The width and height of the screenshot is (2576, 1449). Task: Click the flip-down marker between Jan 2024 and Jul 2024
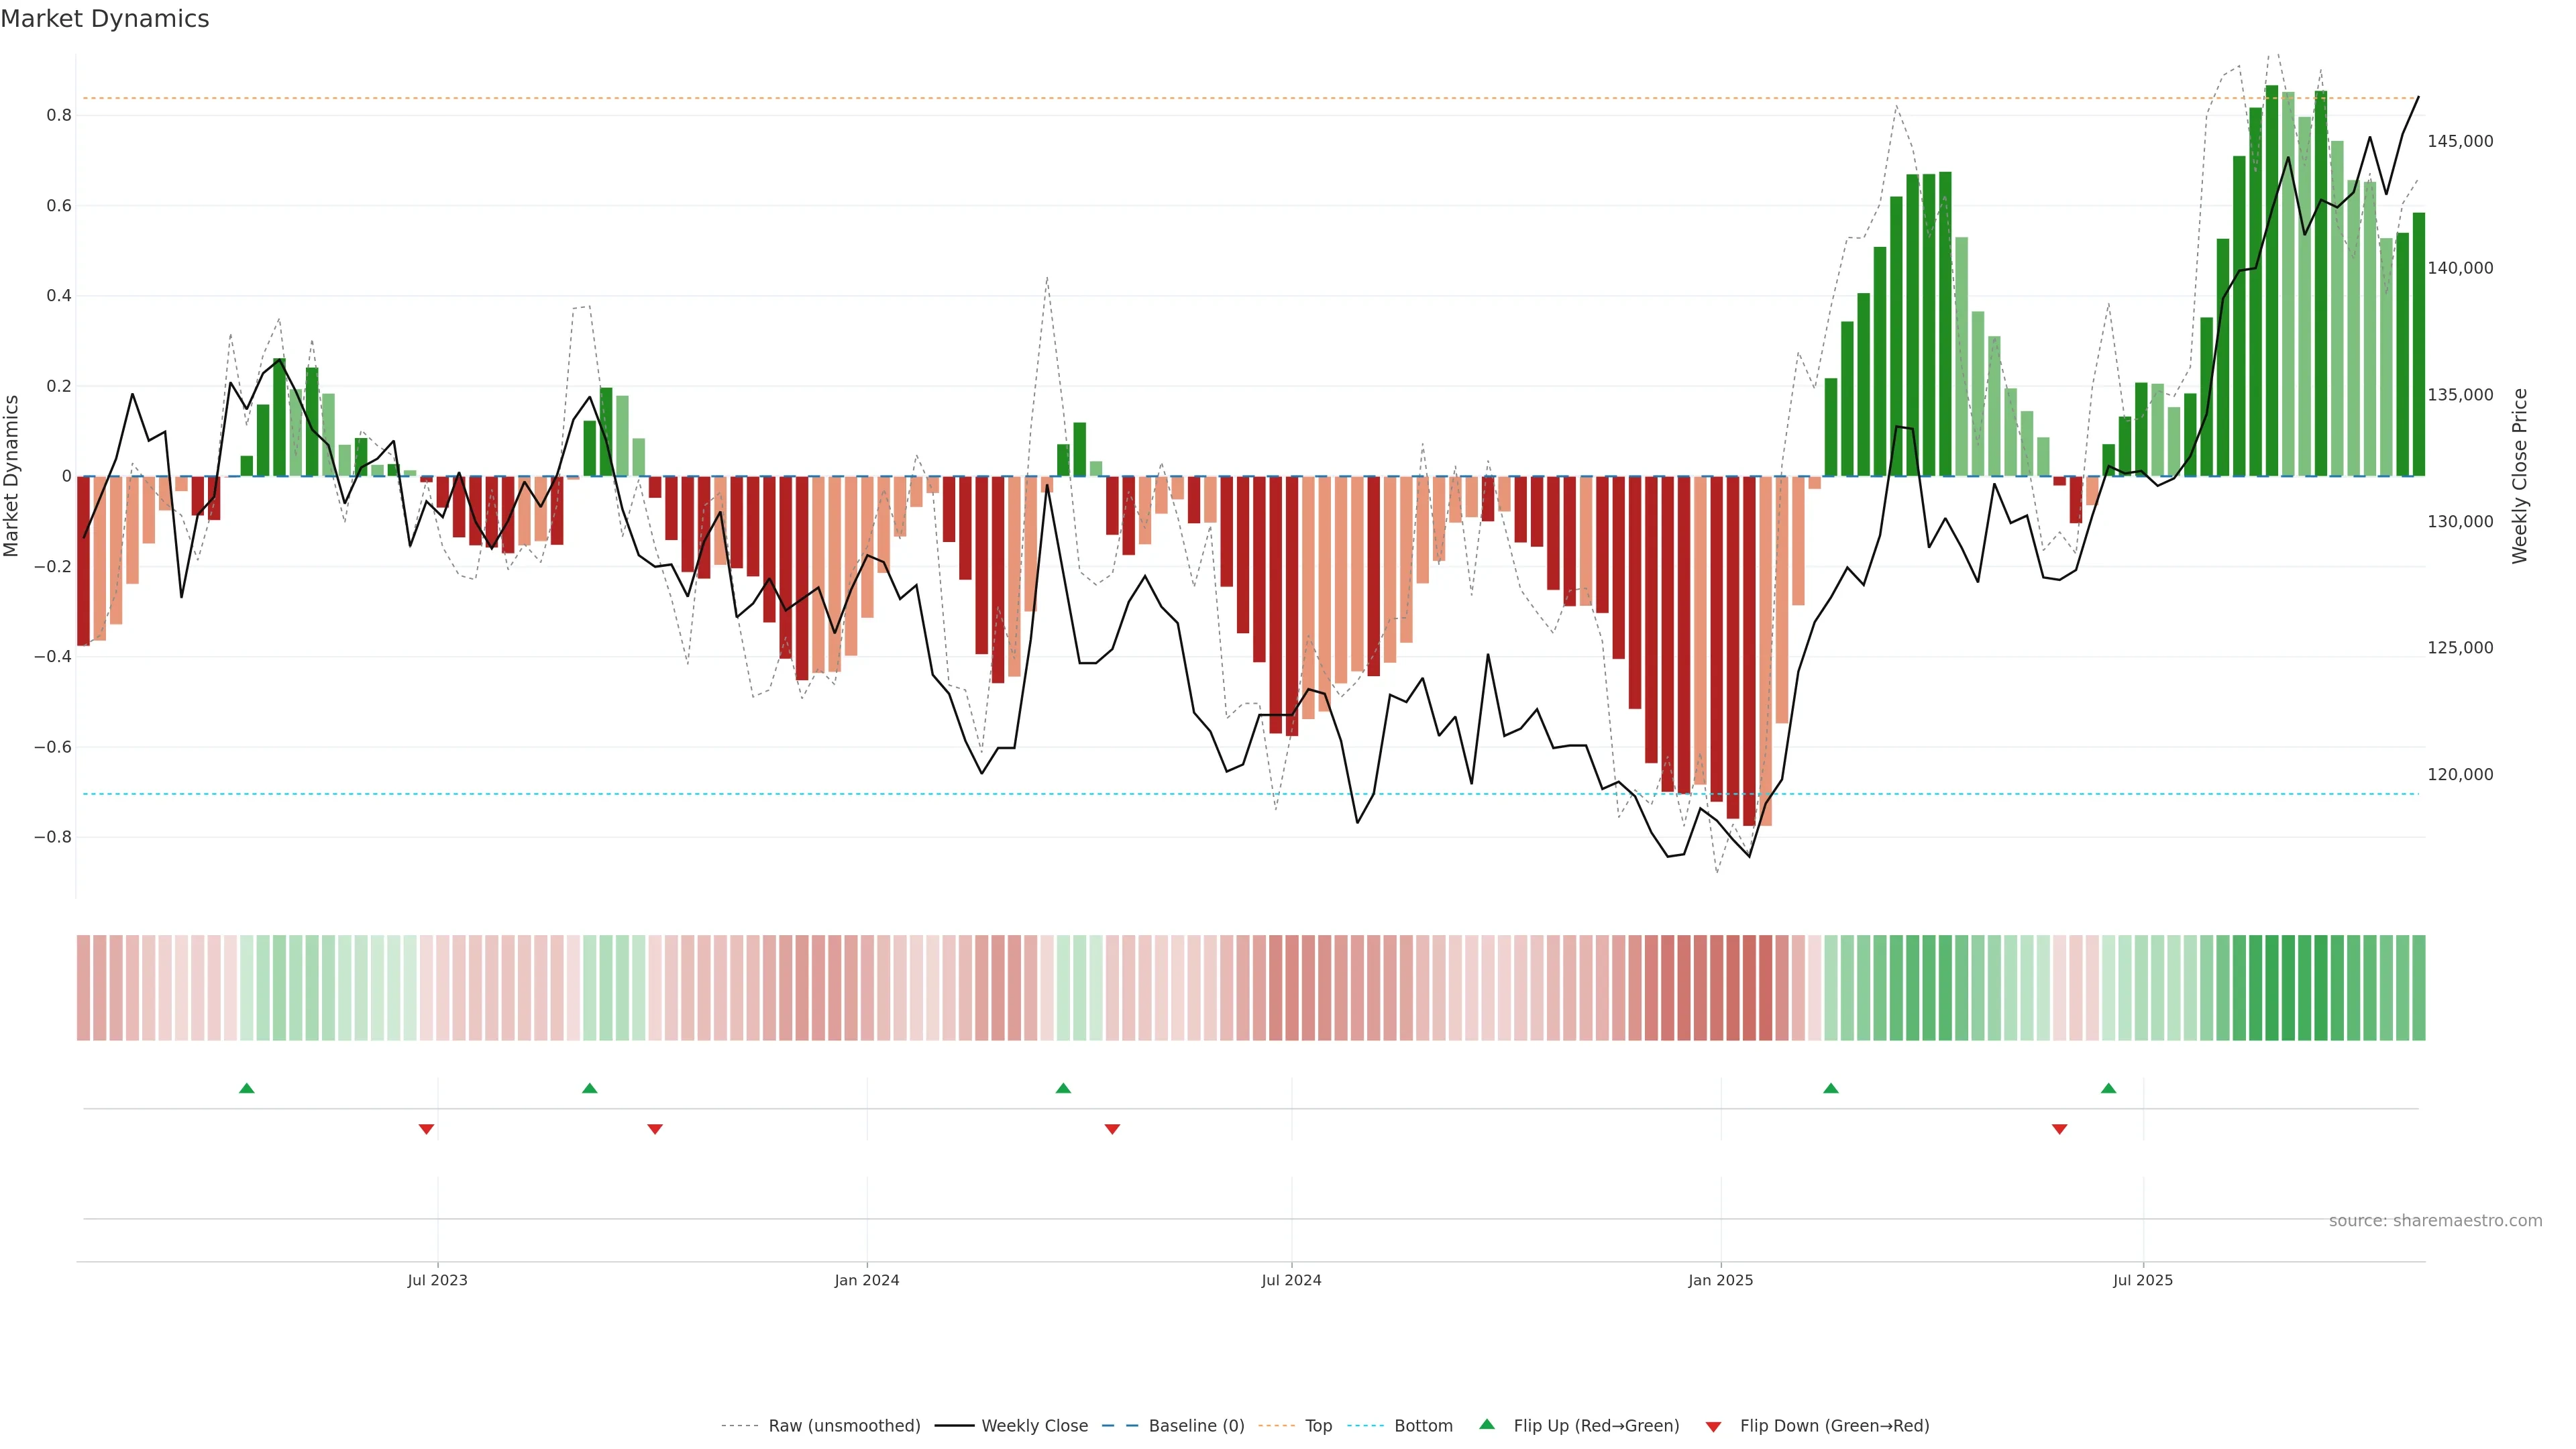coord(1112,1129)
